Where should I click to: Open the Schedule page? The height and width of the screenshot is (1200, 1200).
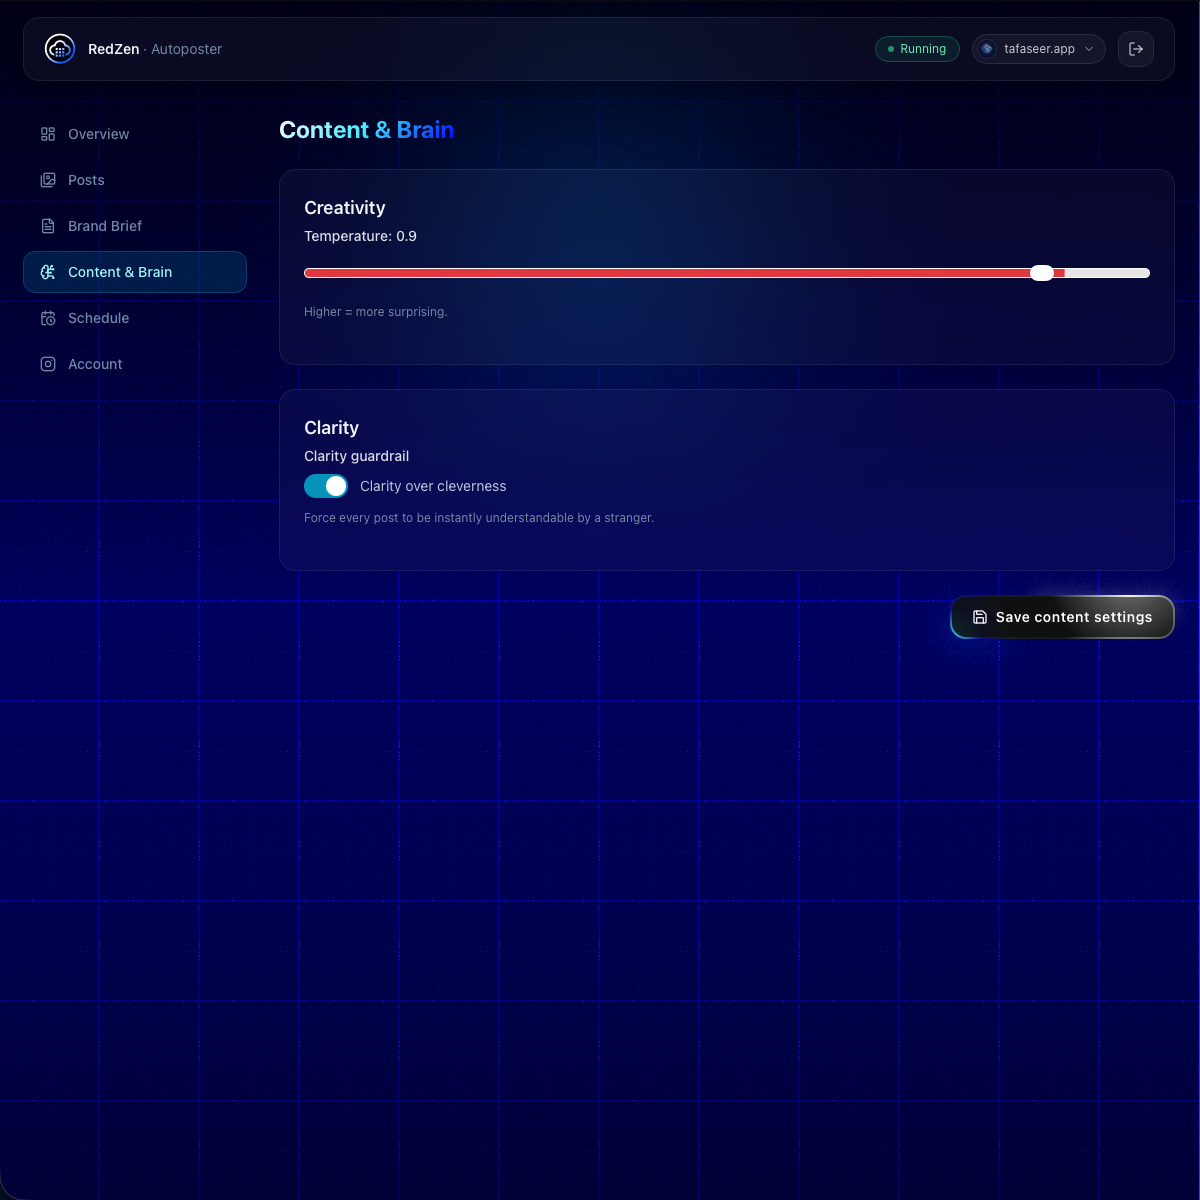135,318
